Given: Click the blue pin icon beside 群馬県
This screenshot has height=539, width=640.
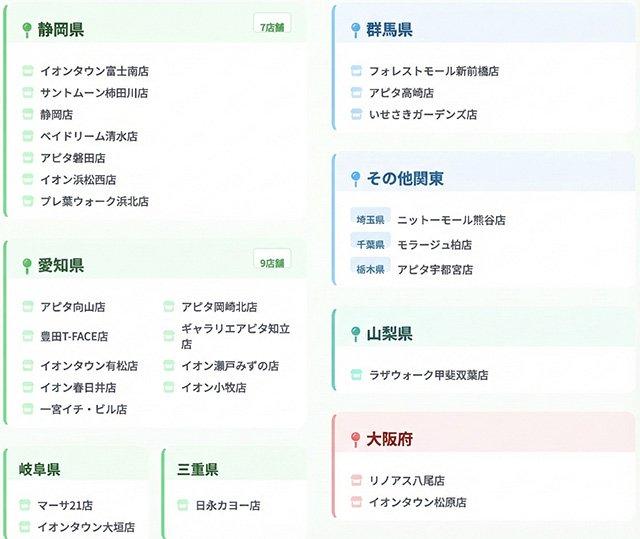Looking at the screenshot, I should (355, 30).
